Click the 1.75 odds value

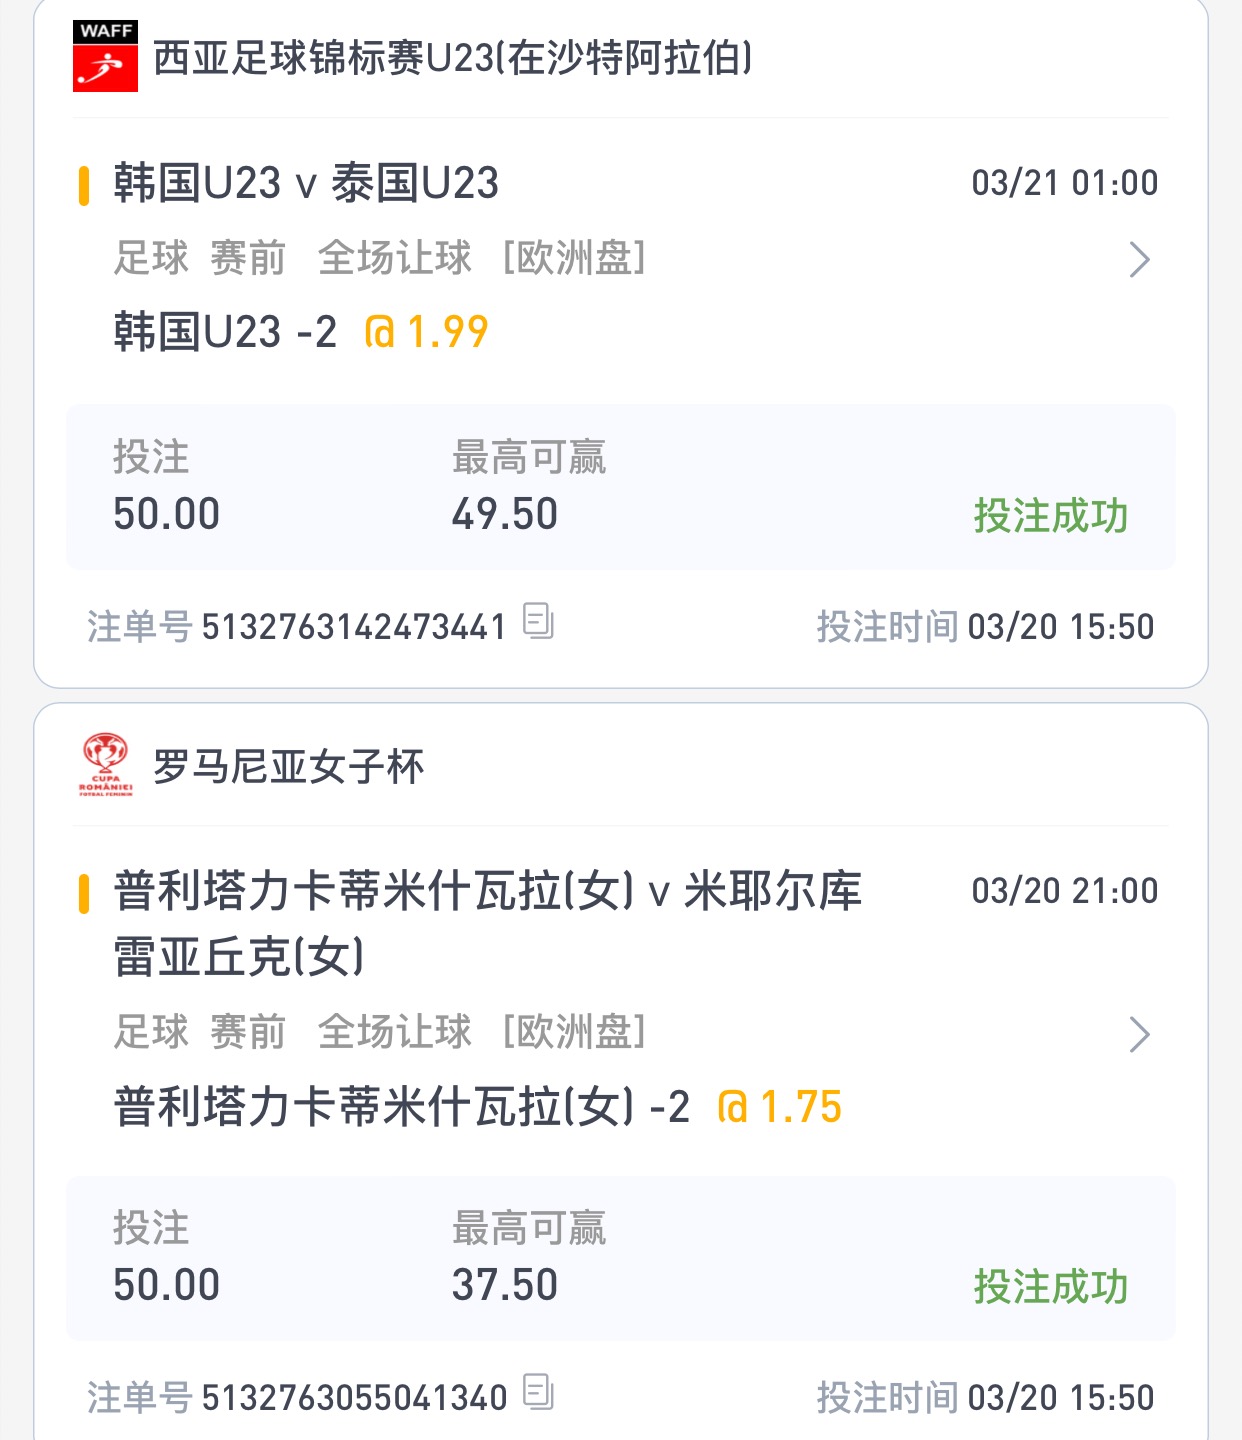click(780, 1107)
